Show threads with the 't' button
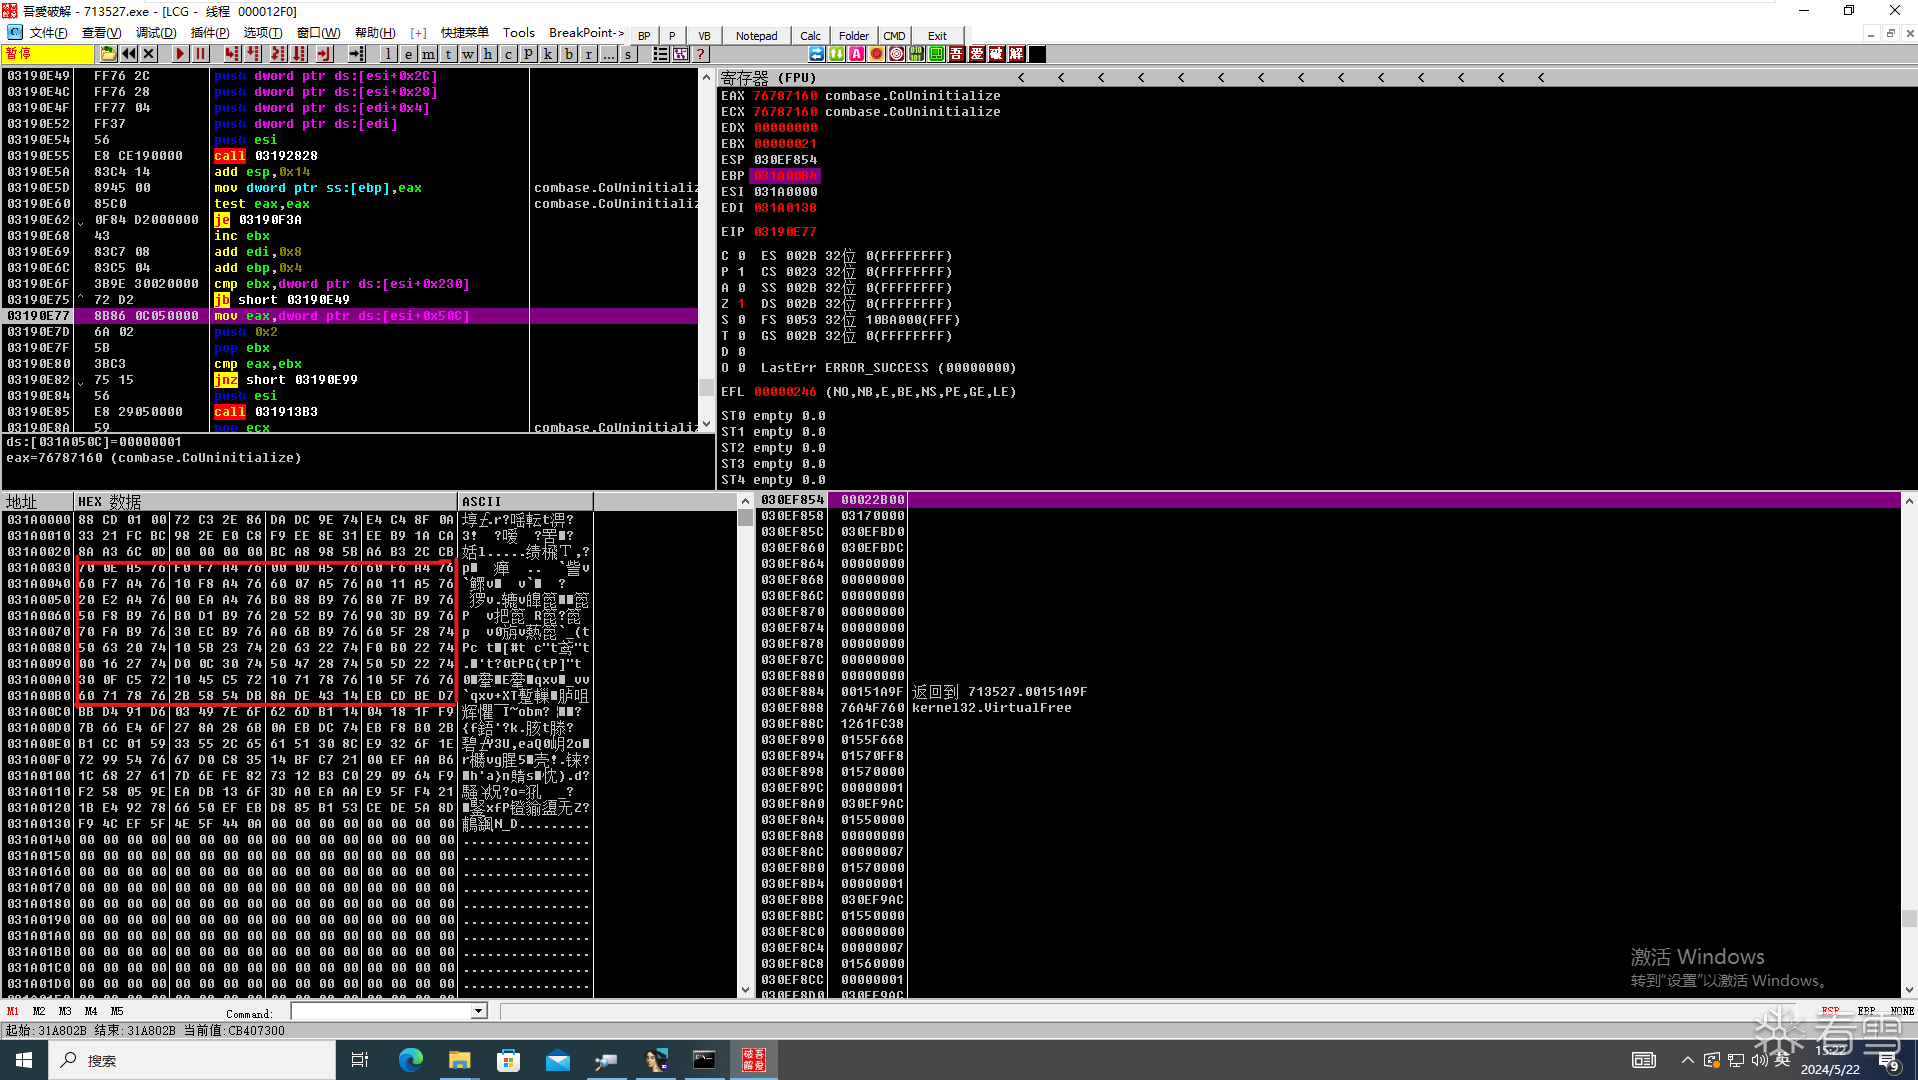This screenshot has width=1918, height=1080. [448, 54]
